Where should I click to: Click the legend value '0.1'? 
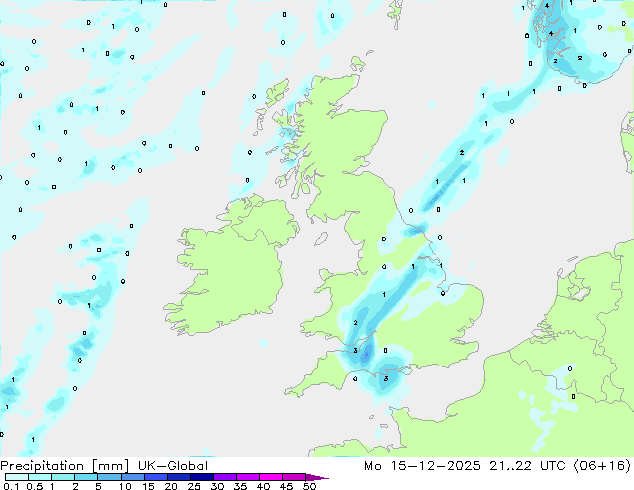point(11,486)
